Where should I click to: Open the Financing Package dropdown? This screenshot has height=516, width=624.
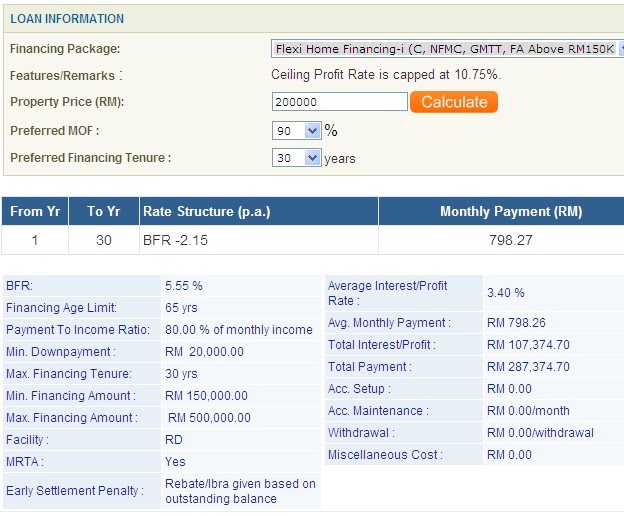(447, 49)
